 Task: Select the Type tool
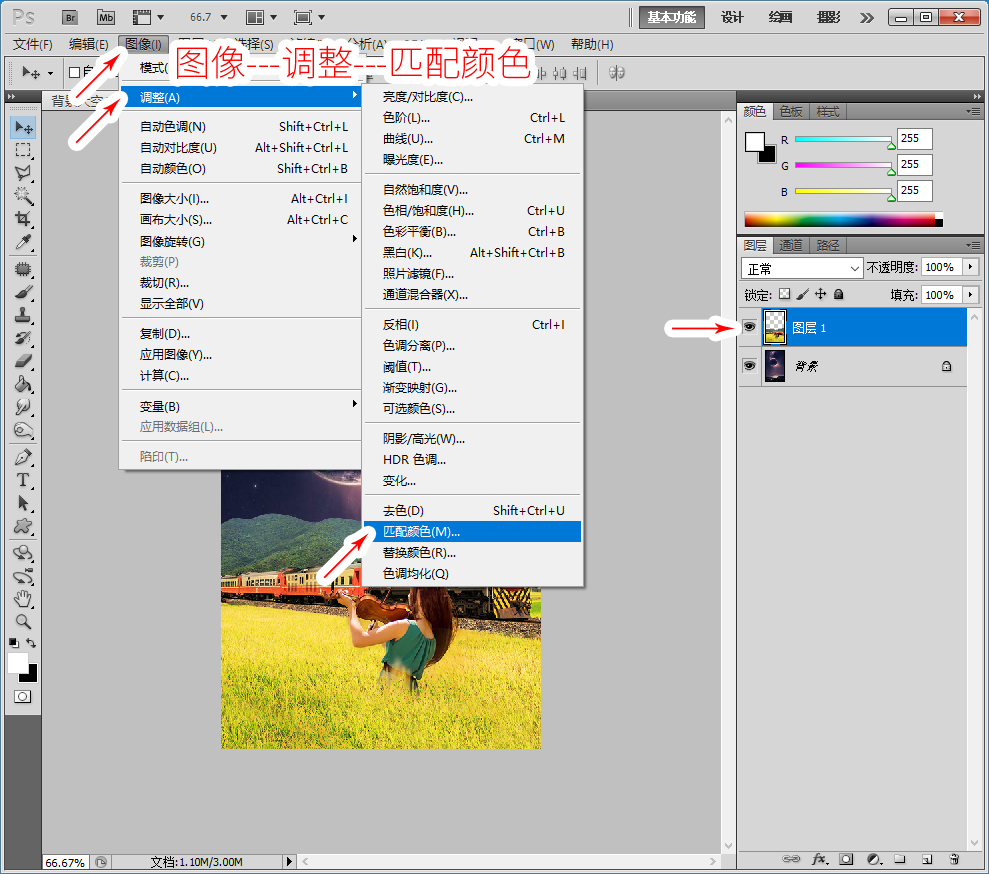[22, 481]
